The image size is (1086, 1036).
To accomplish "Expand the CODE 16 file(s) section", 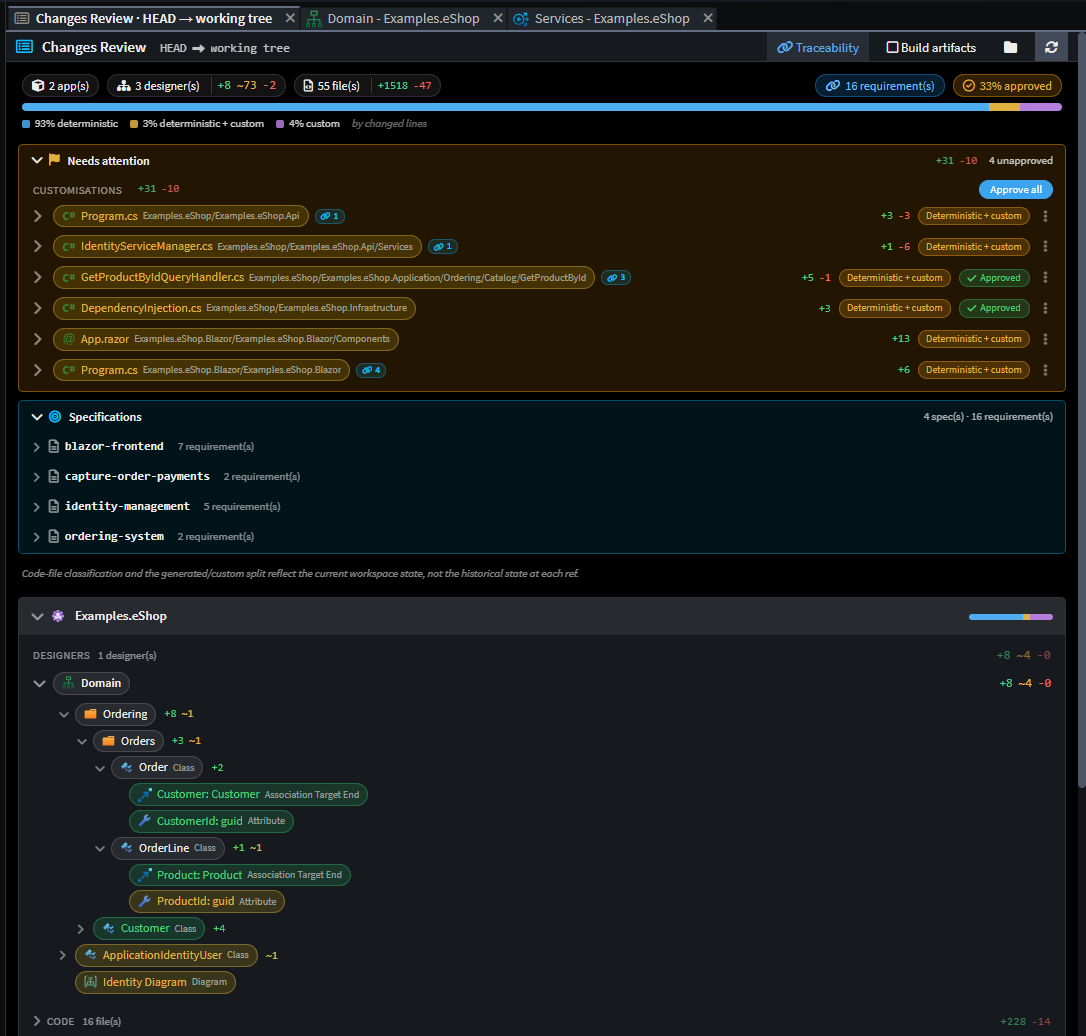I will pyautogui.click(x=37, y=1021).
